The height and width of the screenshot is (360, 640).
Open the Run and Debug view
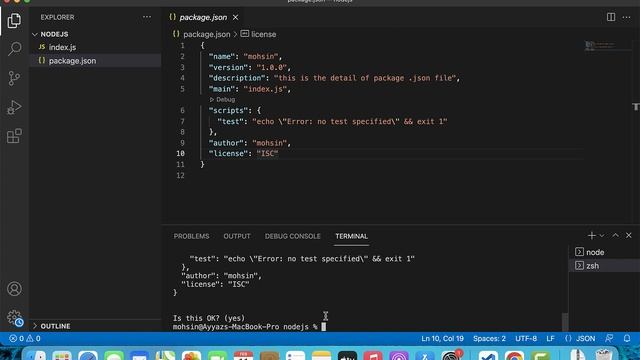tap(14, 107)
